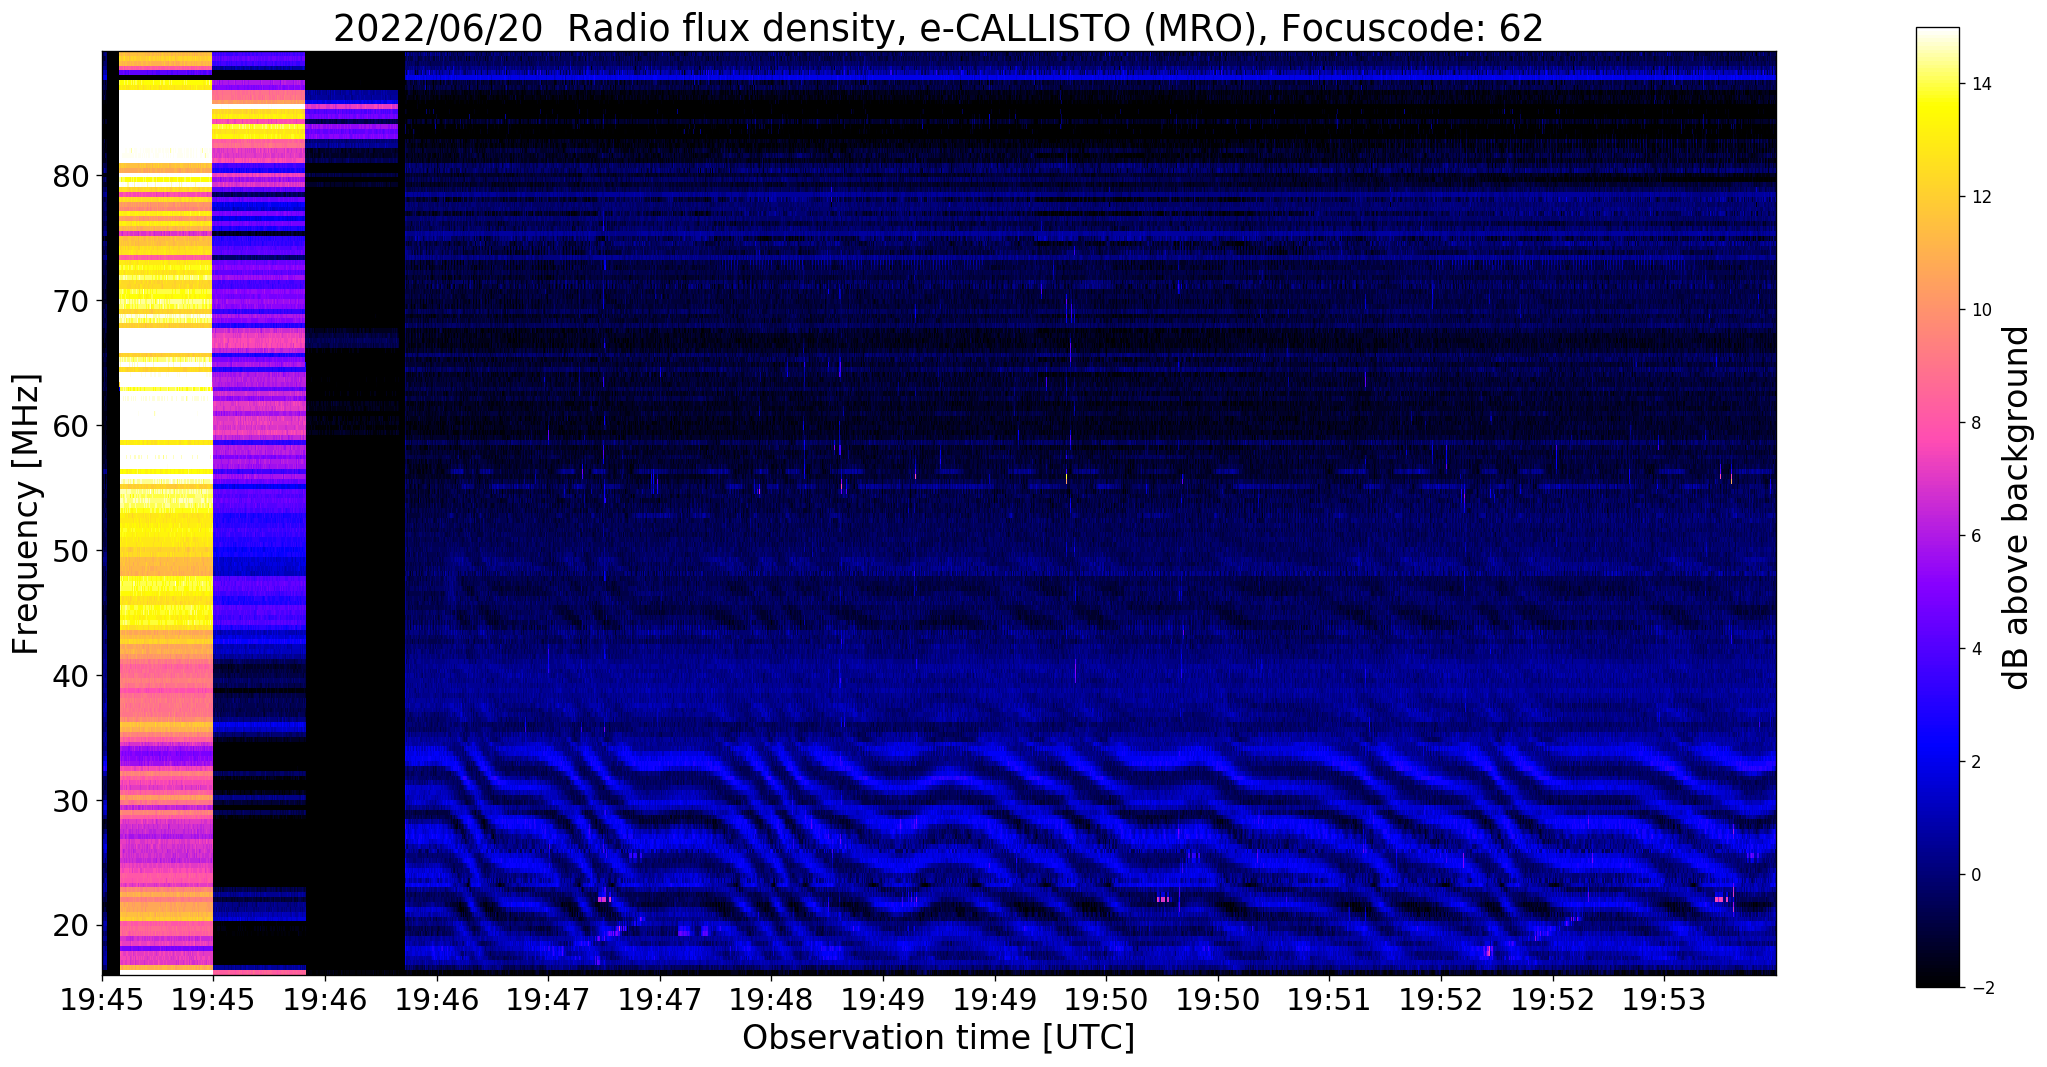Click the 60 MHz frequency tick label
This screenshot has height=1067, width=2047.
(x=71, y=426)
